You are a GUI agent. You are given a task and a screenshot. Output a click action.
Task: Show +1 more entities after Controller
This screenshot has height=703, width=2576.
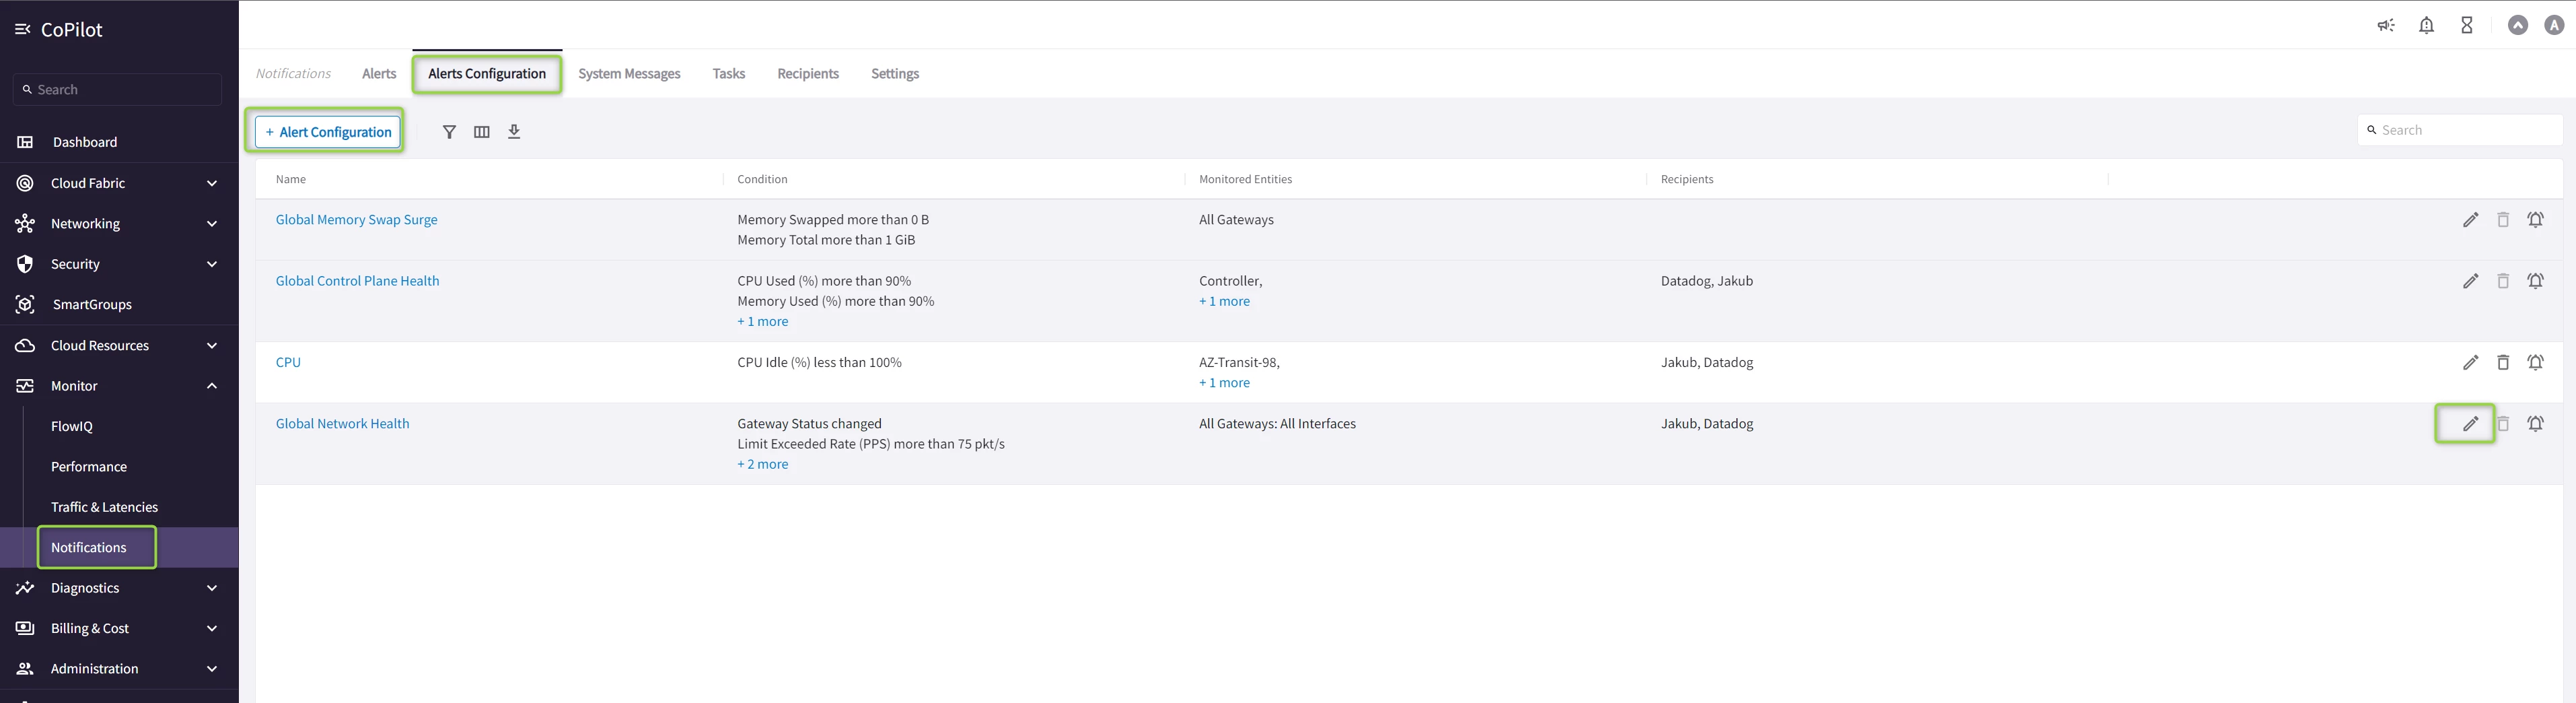click(x=1224, y=301)
